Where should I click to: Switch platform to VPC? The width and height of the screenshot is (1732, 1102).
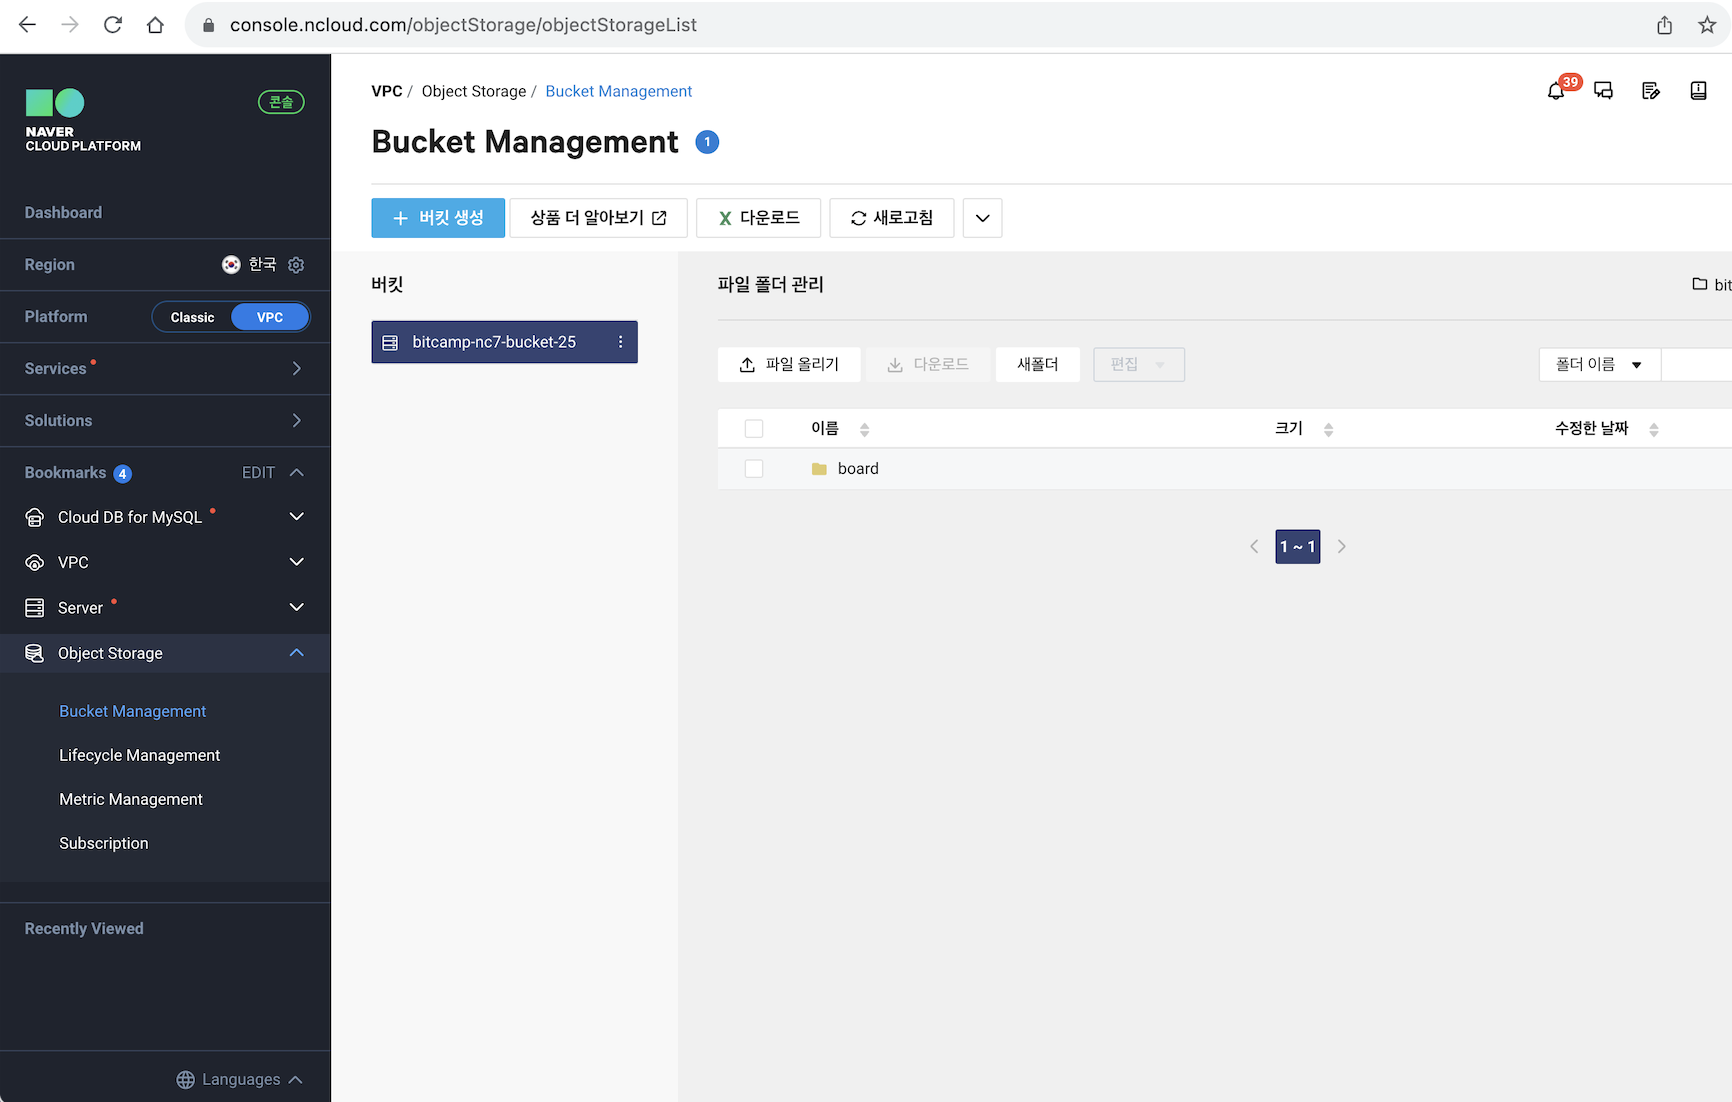point(270,317)
